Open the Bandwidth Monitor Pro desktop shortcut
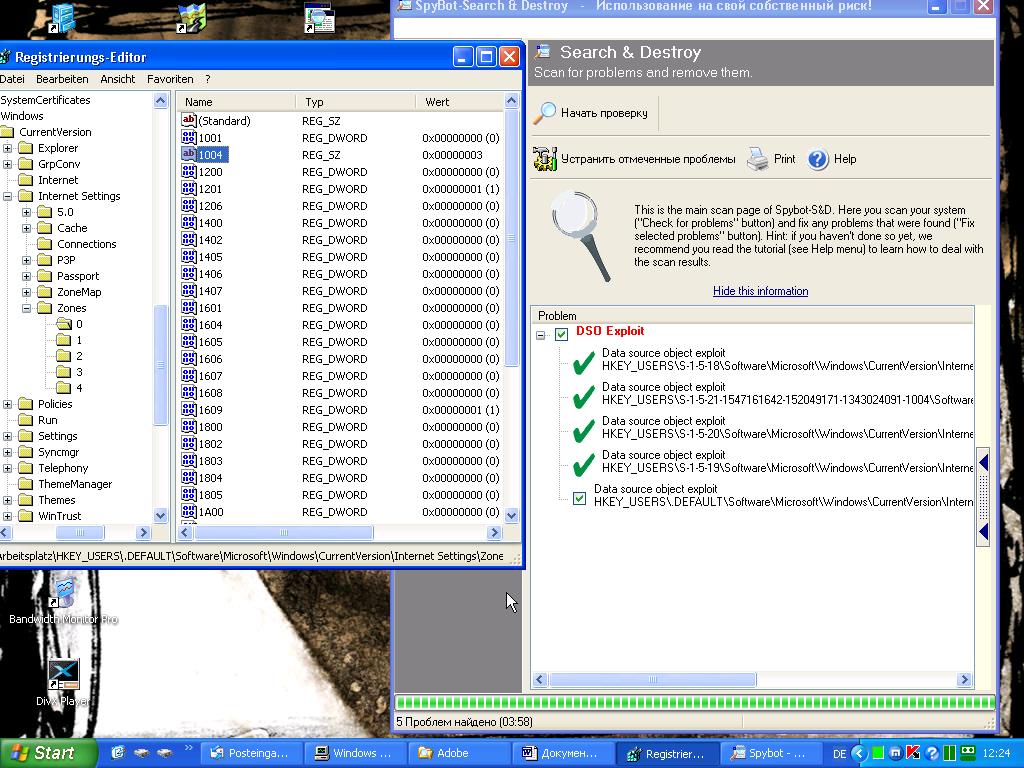The height and width of the screenshot is (768, 1024). [x=63, y=601]
